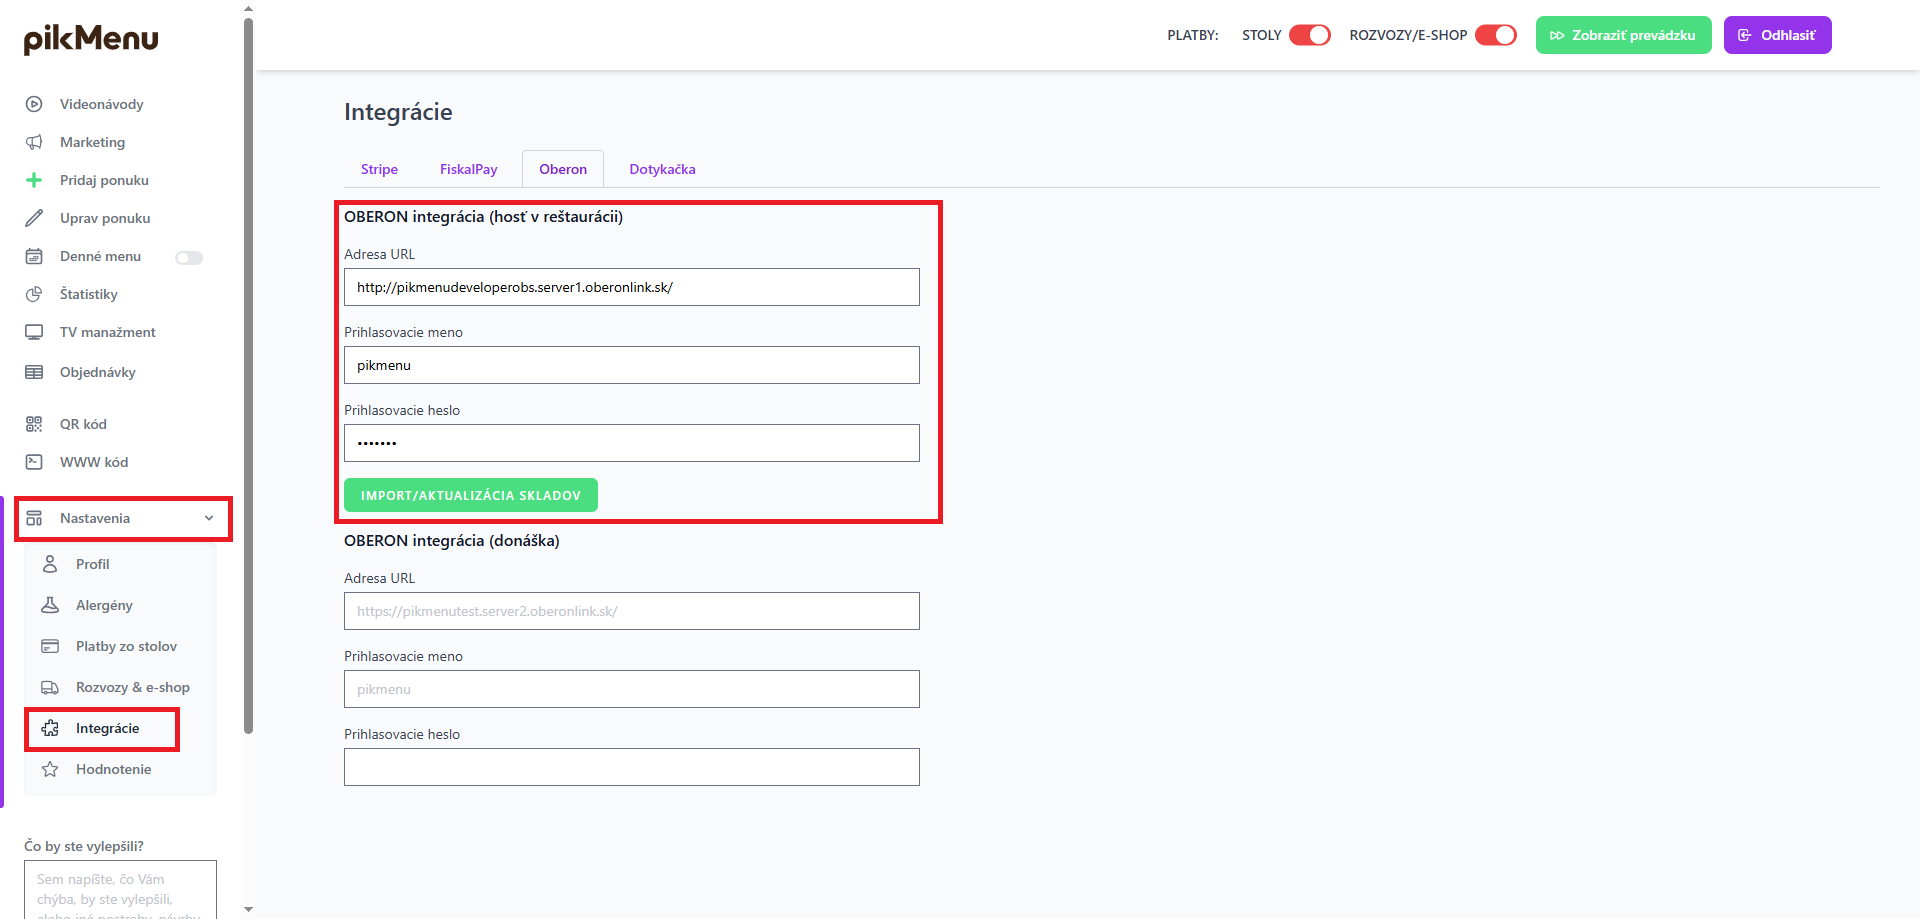Click the TV manažment monitor icon

(x=34, y=332)
